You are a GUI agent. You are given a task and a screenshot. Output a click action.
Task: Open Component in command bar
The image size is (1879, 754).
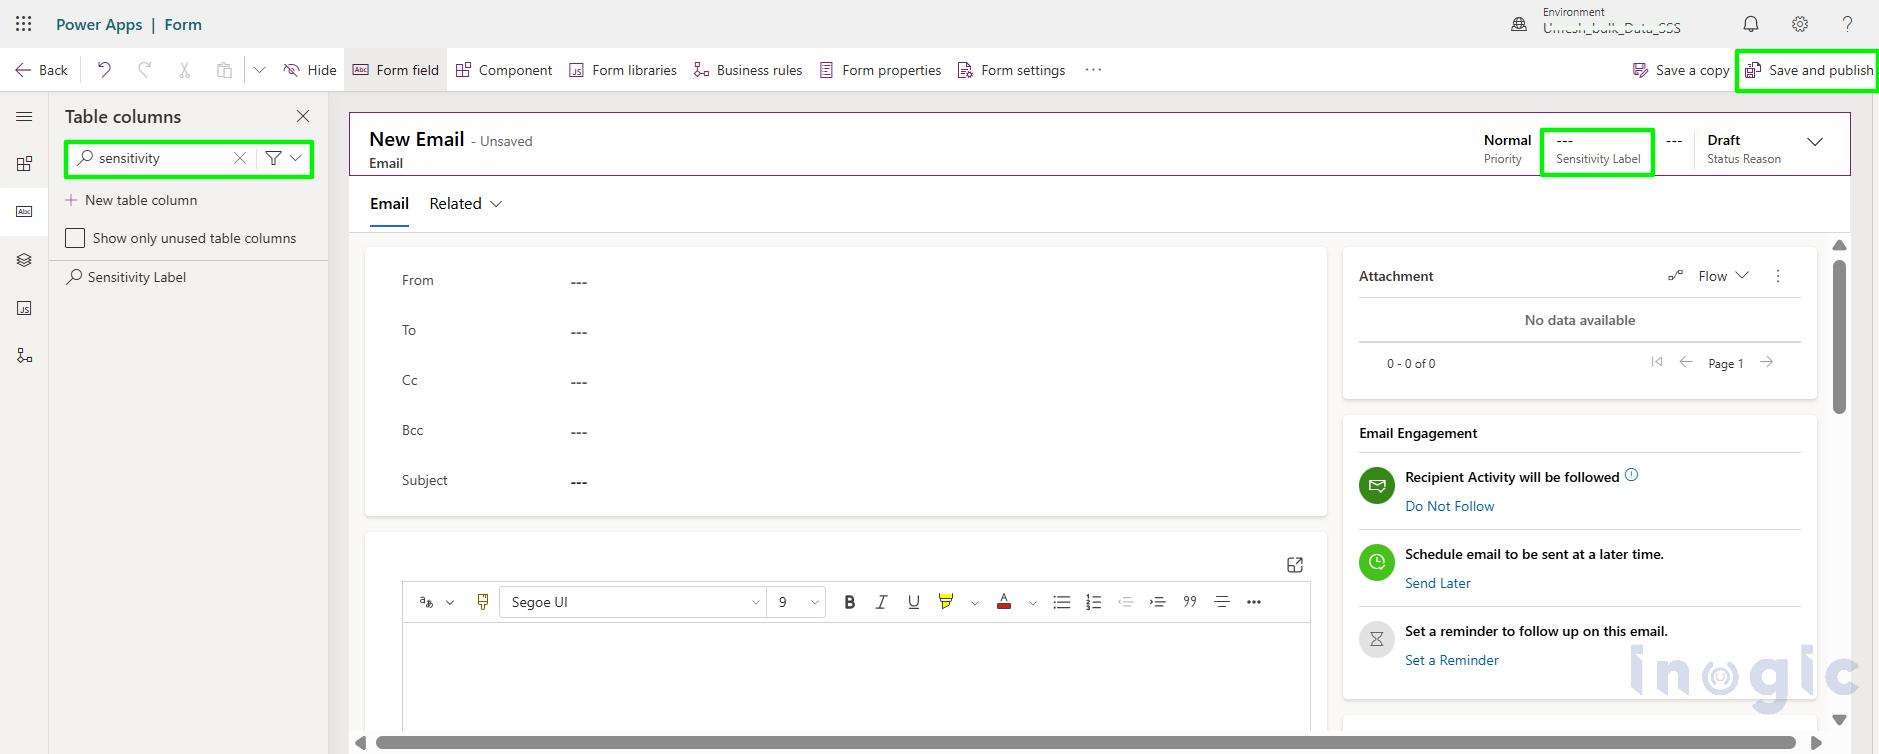click(504, 70)
